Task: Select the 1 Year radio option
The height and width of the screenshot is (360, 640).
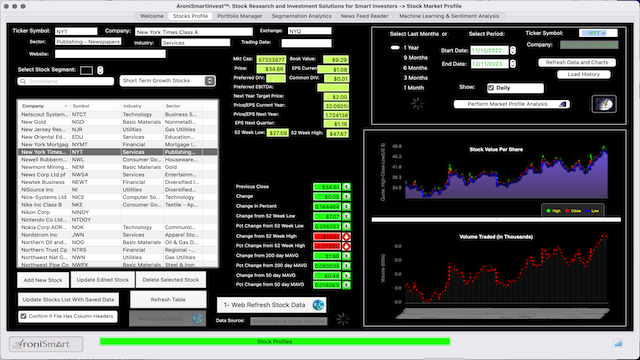Action: (x=395, y=48)
